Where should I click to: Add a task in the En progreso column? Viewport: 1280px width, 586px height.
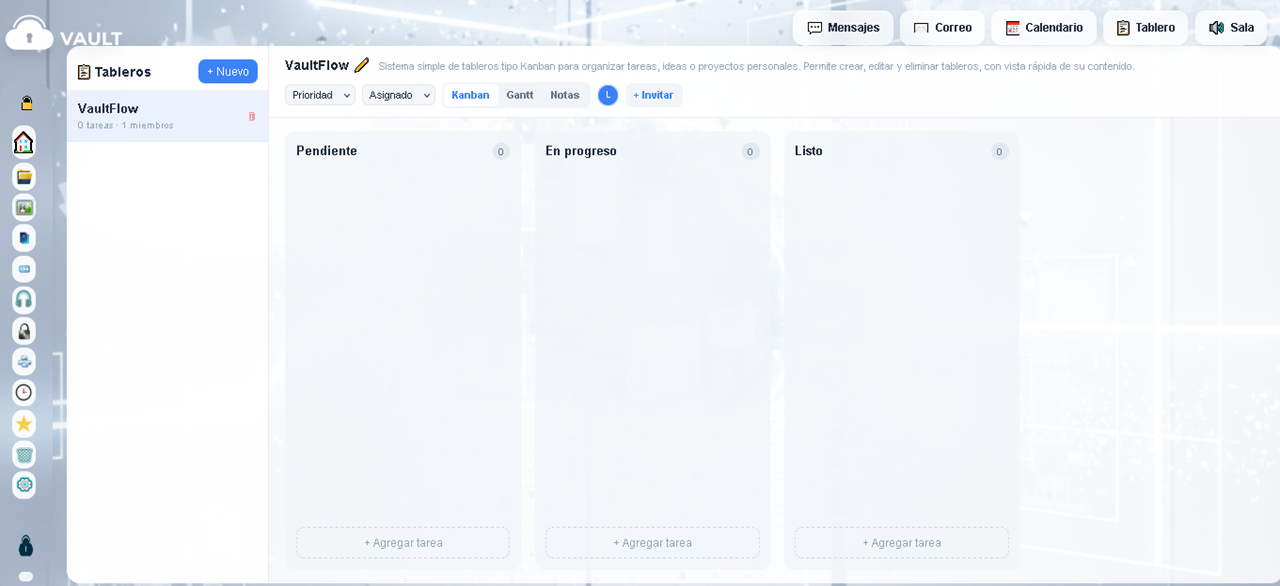pos(652,543)
